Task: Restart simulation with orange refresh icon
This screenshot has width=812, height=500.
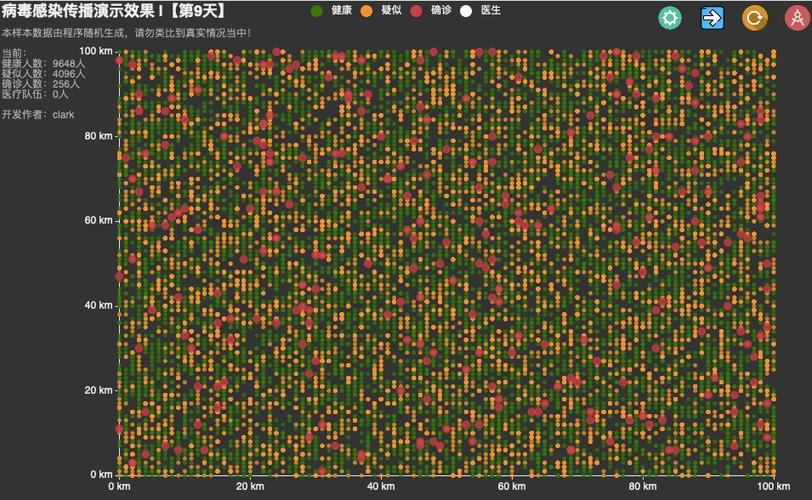Action: (755, 18)
